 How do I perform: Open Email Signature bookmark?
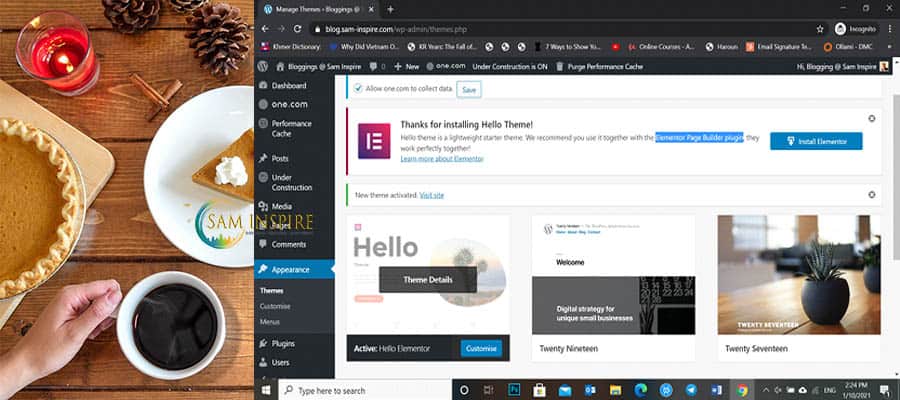click(779, 47)
